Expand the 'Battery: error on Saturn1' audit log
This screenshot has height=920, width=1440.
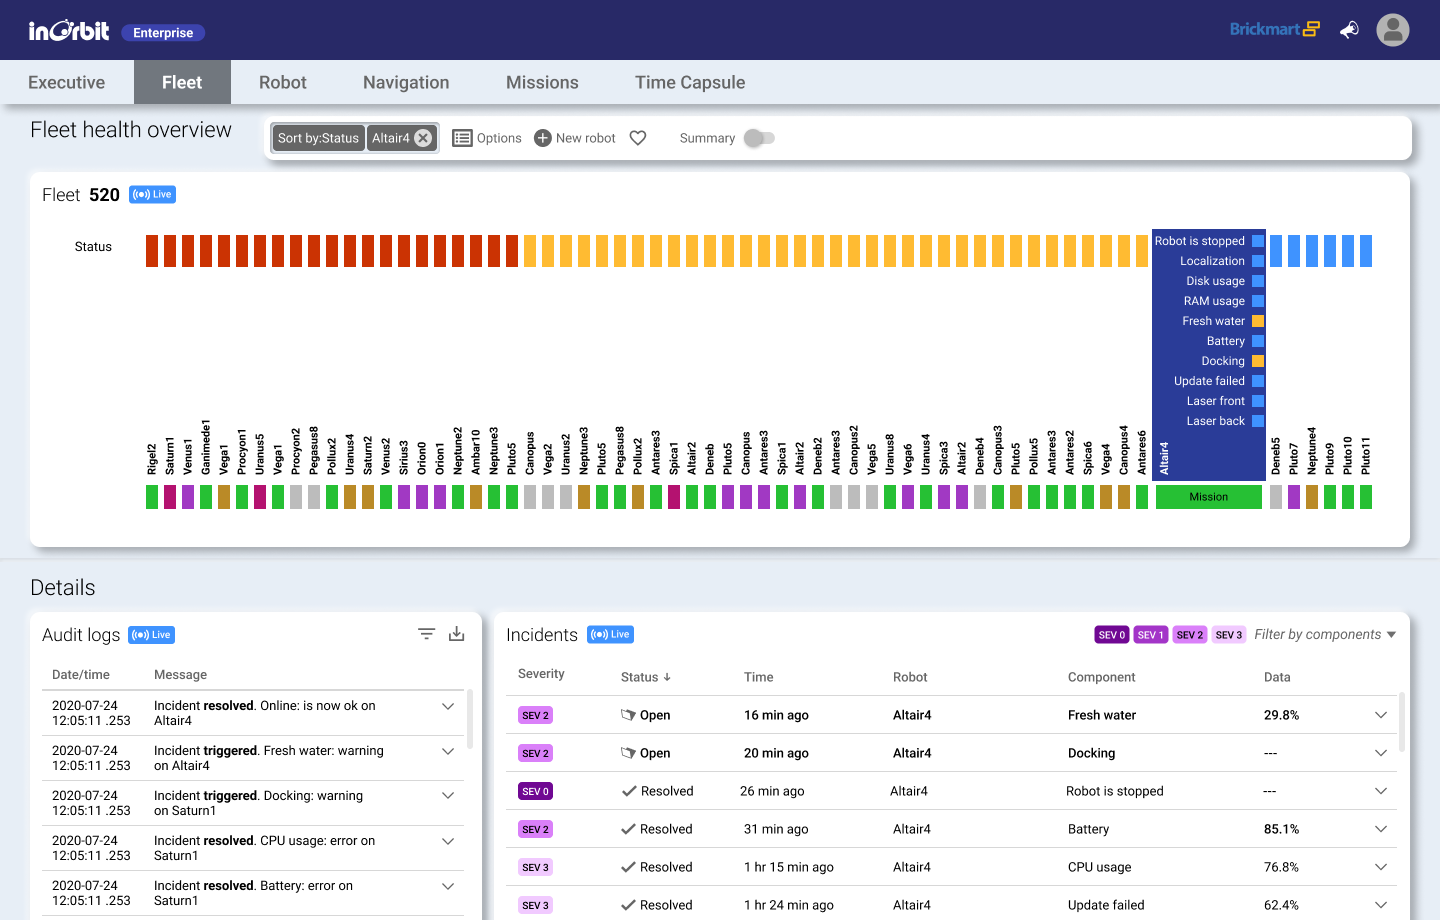448,886
